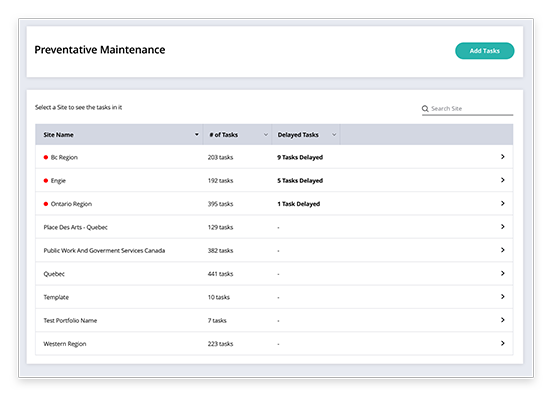This screenshot has height=396, width=552.
Task: Open Engie row chevron arrow
Action: tap(503, 180)
